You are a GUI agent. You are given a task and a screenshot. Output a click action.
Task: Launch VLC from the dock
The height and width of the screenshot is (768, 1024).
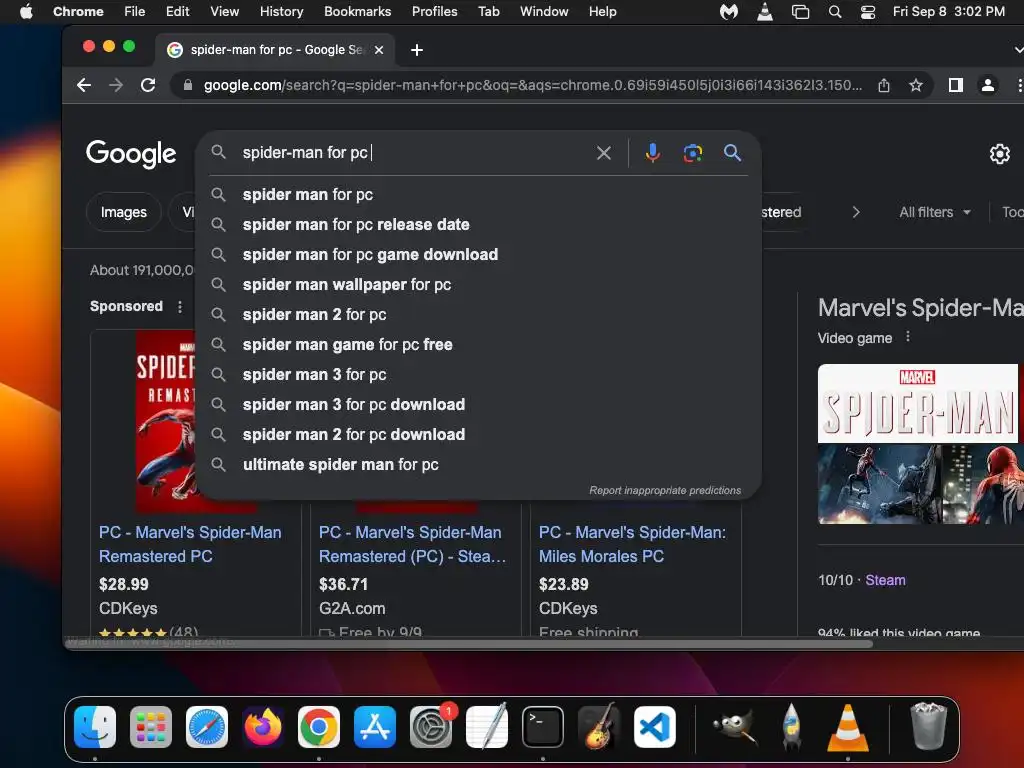pyautogui.click(x=848, y=727)
